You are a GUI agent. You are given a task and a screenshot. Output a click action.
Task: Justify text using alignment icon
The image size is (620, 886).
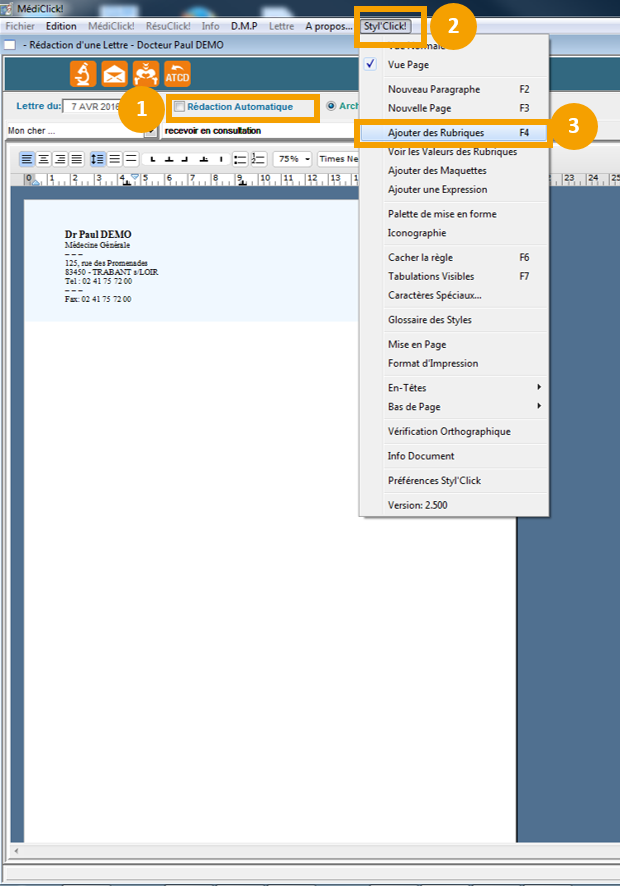click(76, 159)
